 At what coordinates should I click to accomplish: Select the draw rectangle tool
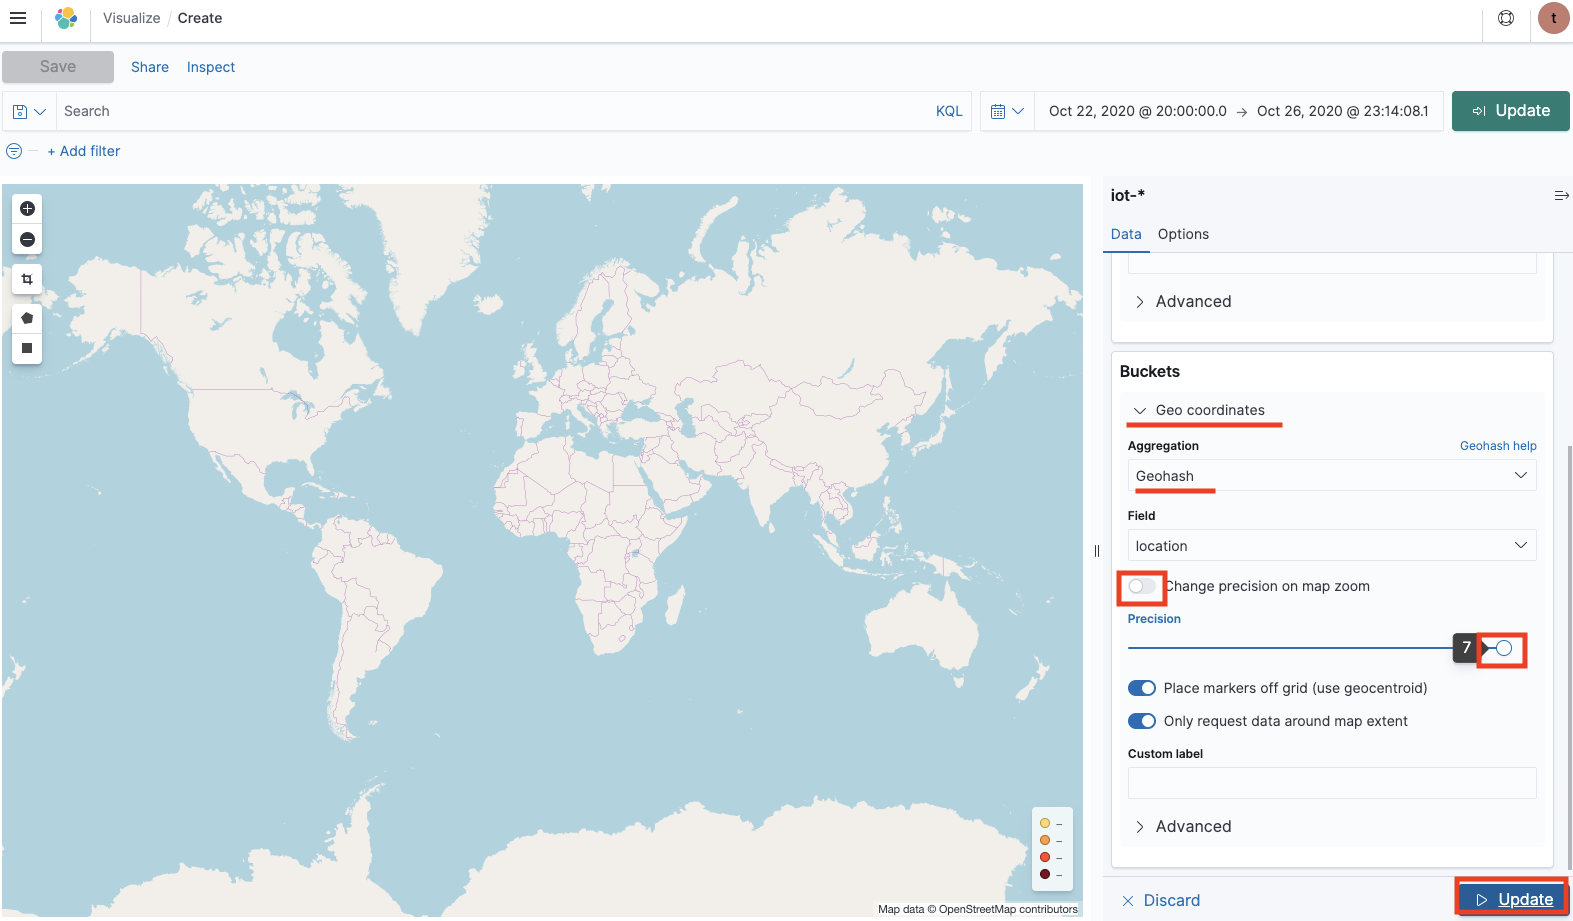[27, 348]
